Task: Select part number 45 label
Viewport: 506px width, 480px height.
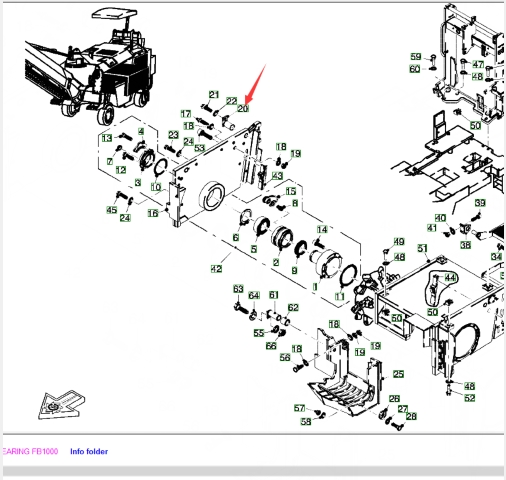Action: point(111,210)
